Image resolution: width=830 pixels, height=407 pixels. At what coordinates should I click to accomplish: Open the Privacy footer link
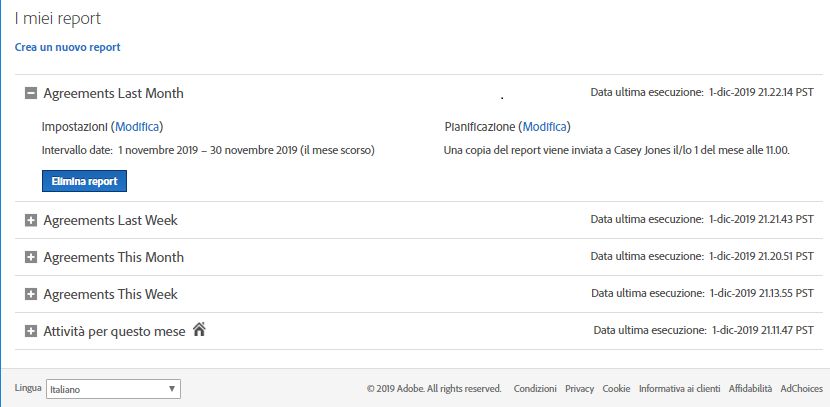tap(580, 388)
